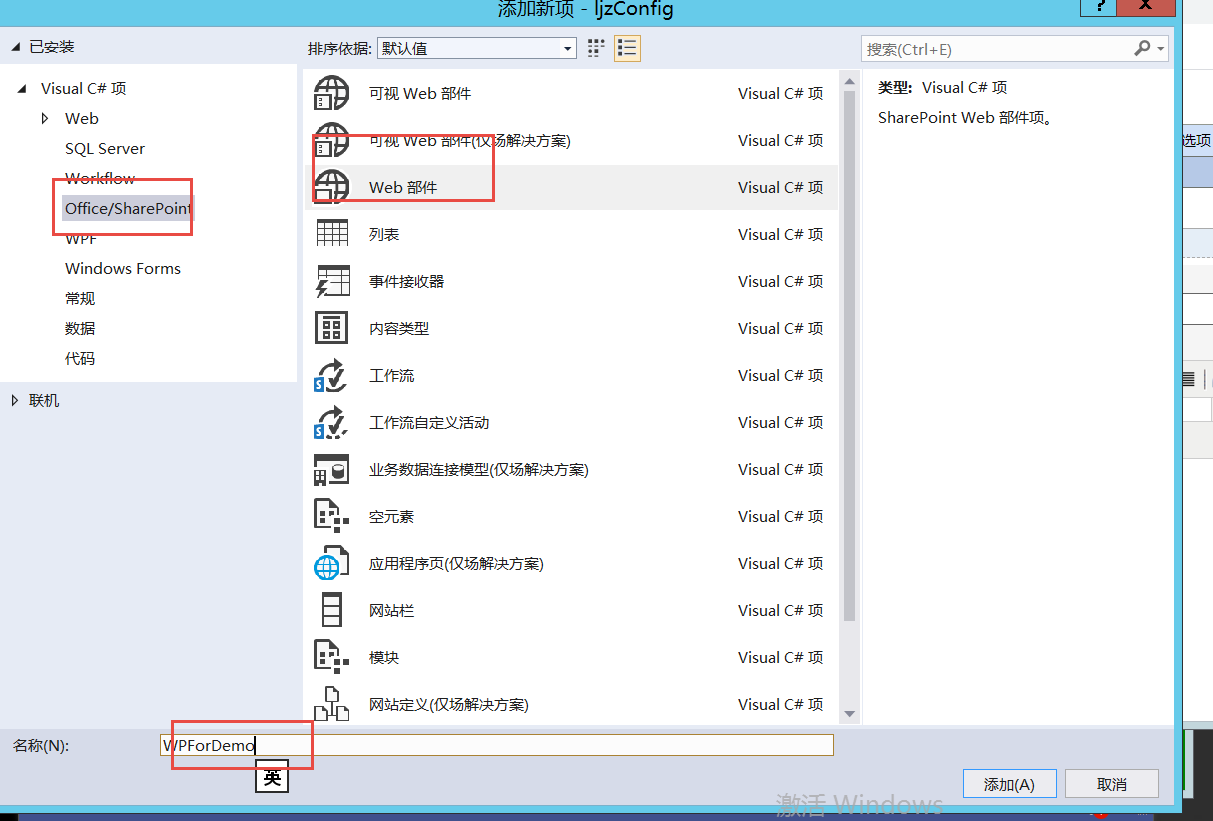Select the 内容类型 template name
The image size is (1213, 821).
(x=399, y=328)
